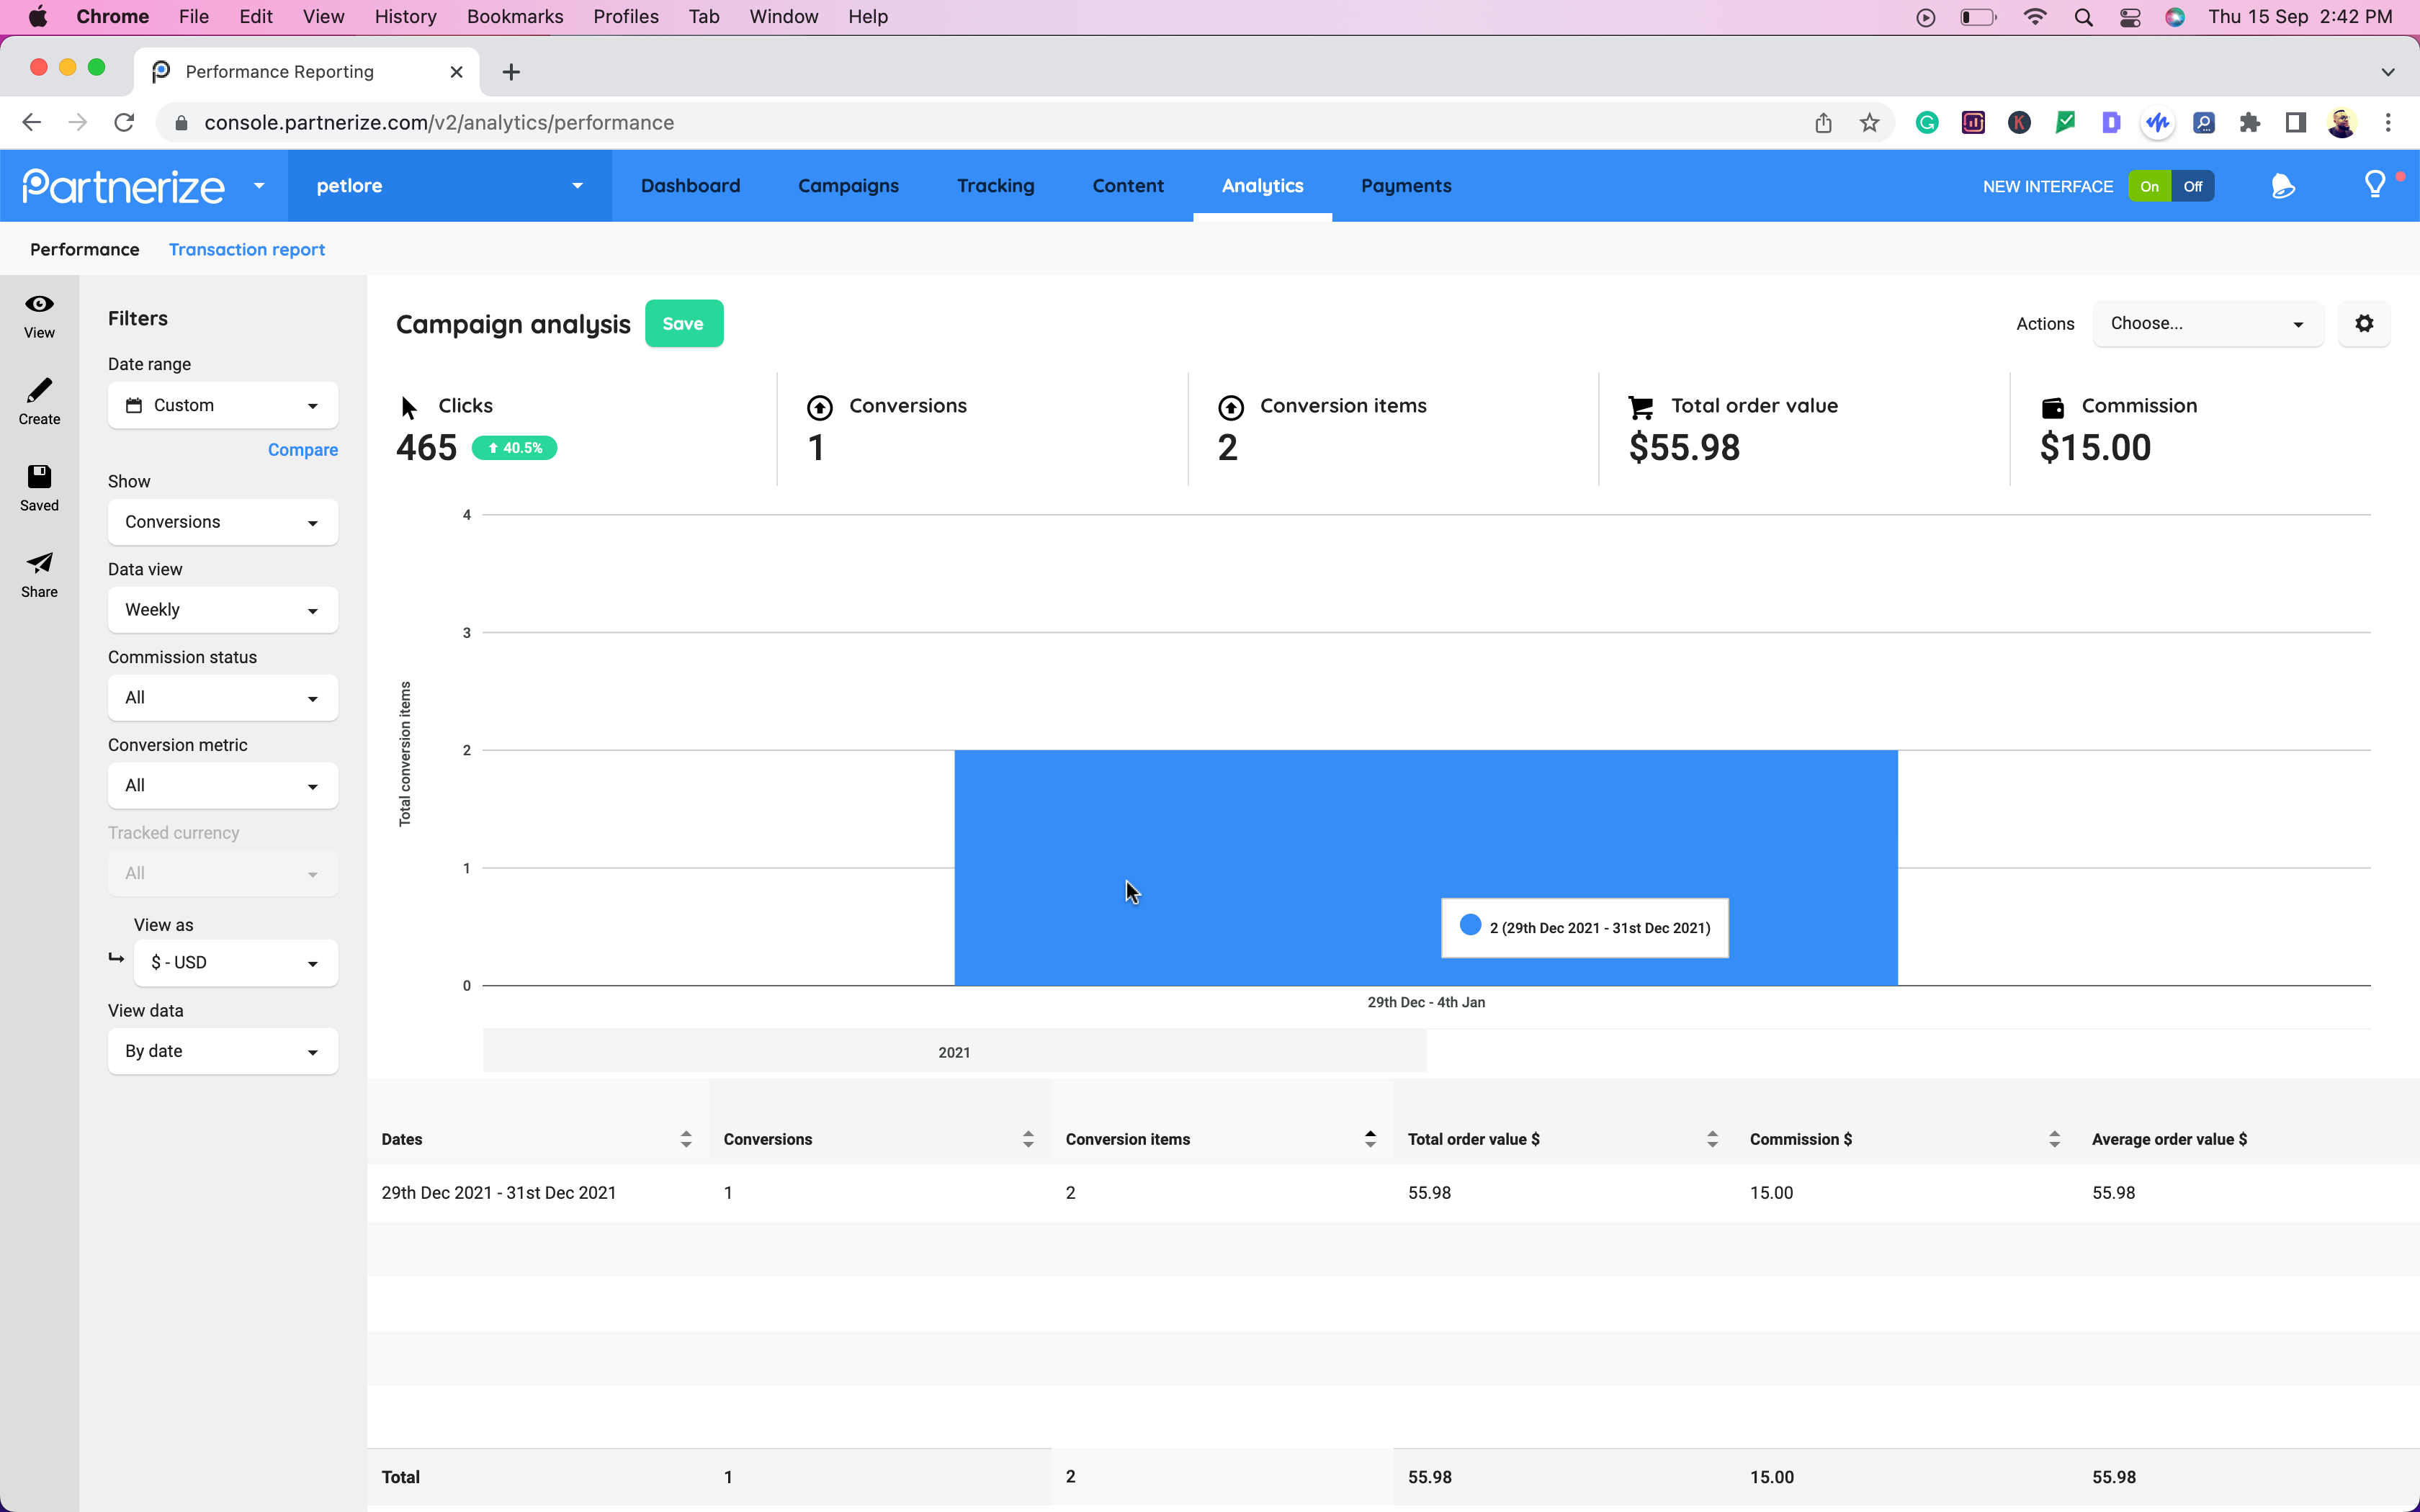Screen dimensions: 2420x1512
Task: Click the 29th Dec 2021 table row date
Action: tap(498, 1193)
